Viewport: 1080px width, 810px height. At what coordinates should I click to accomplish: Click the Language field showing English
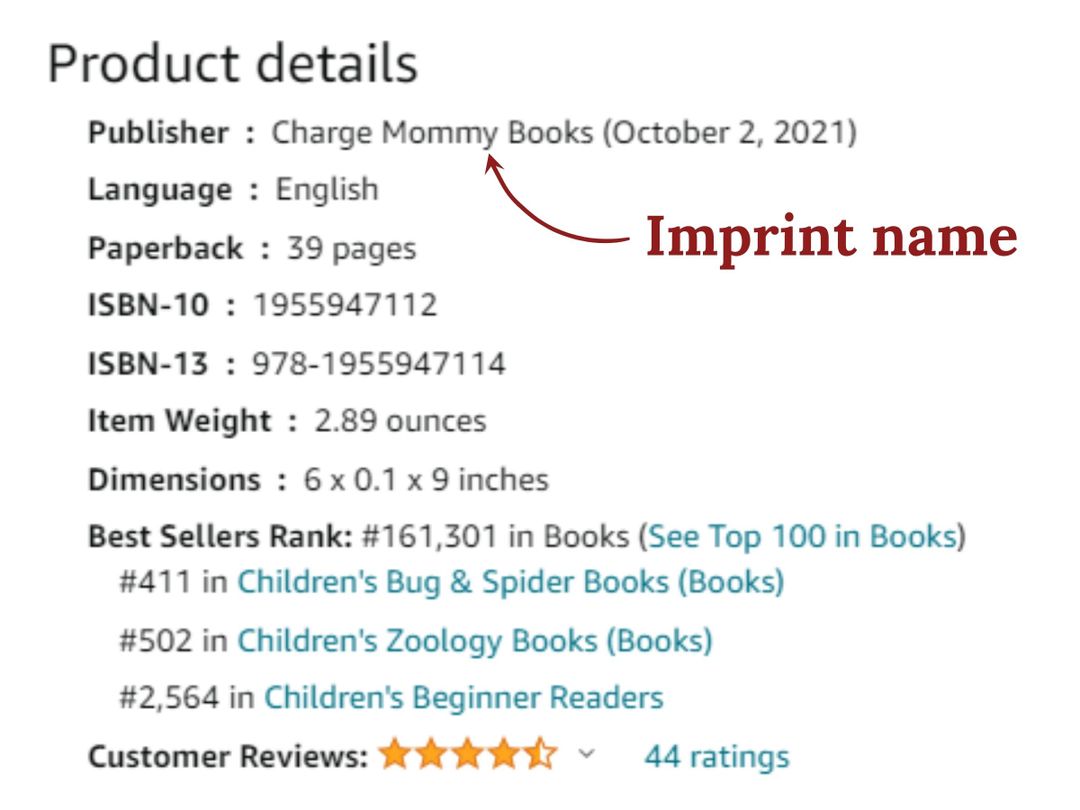324,189
